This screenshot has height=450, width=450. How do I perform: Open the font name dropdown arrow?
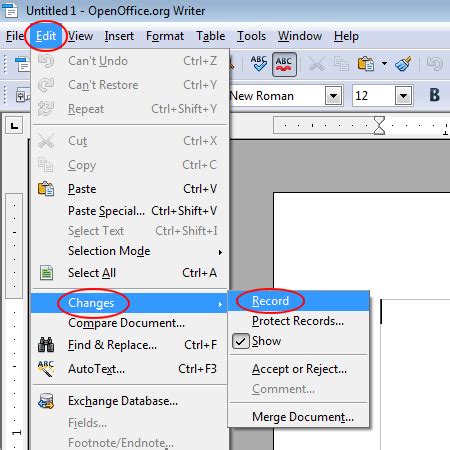[333, 96]
